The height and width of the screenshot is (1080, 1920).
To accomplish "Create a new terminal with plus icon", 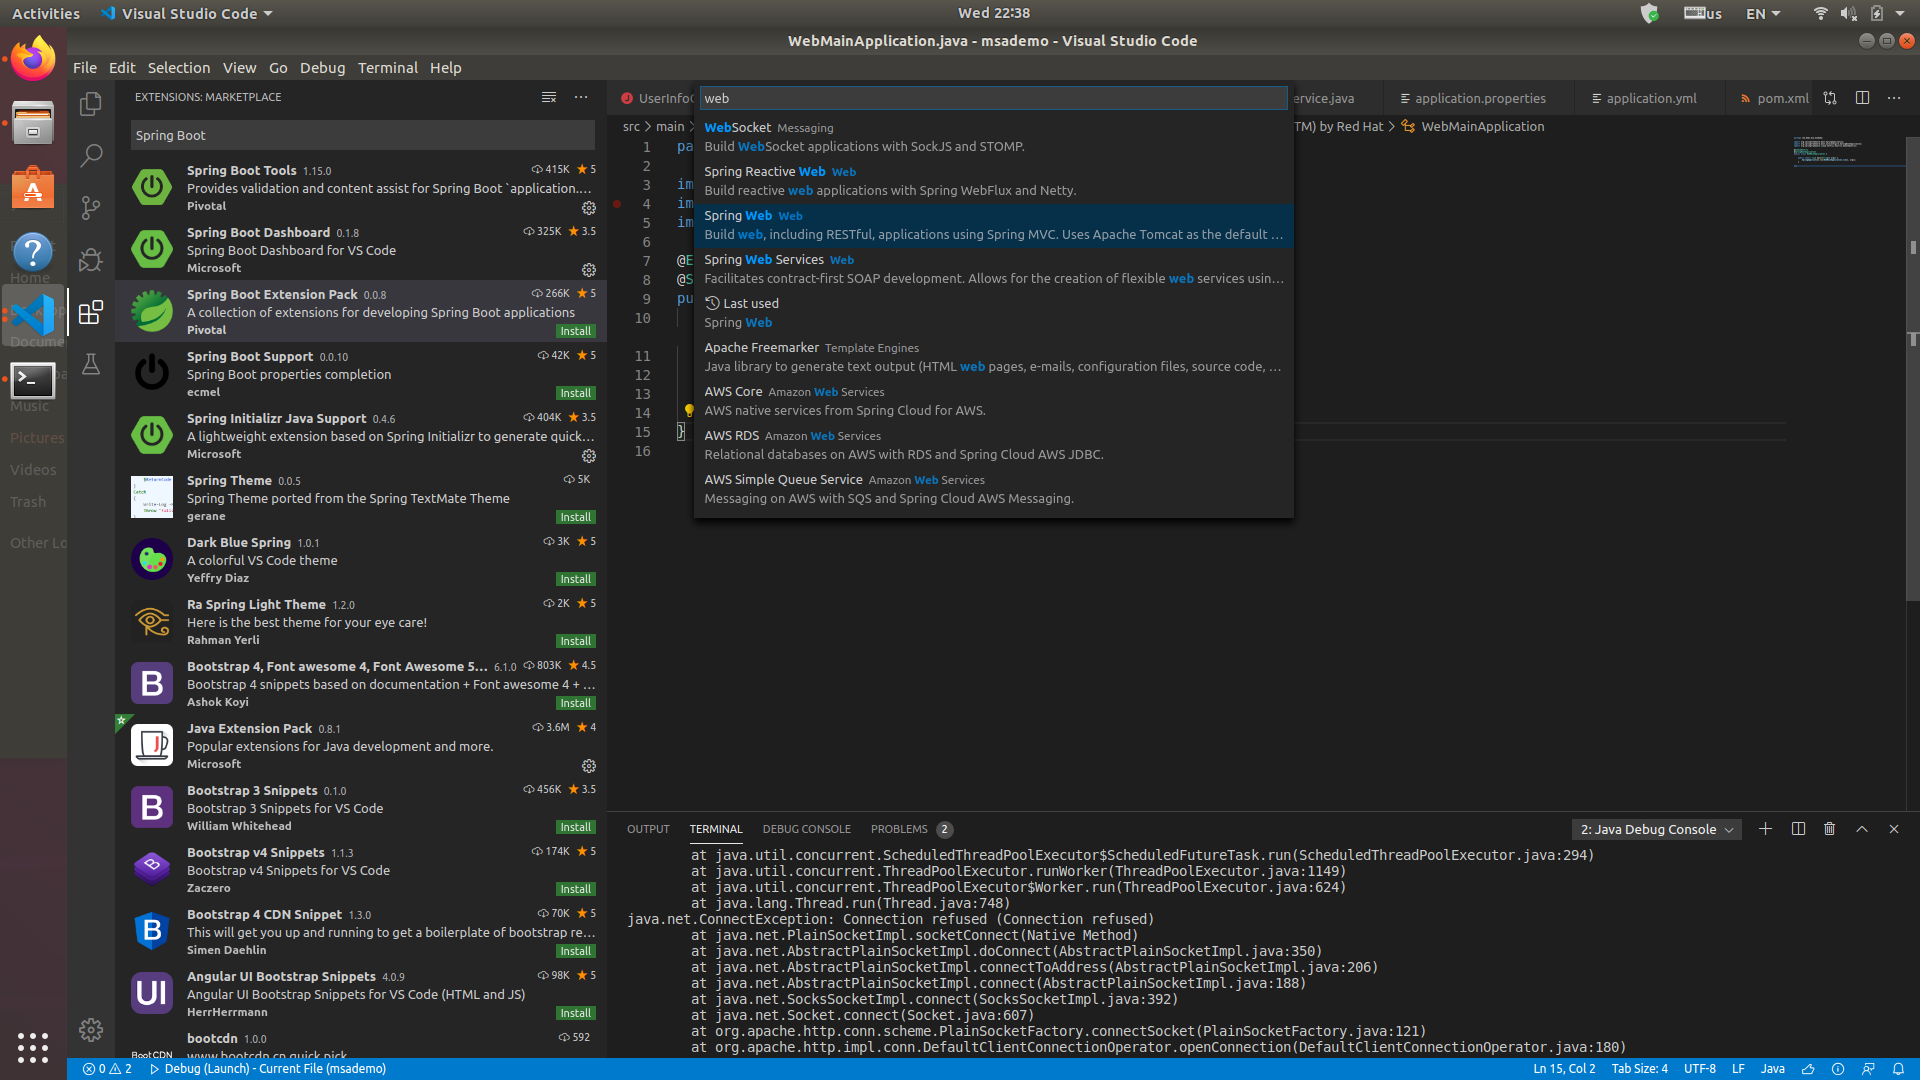I will [x=1765, y=829].
